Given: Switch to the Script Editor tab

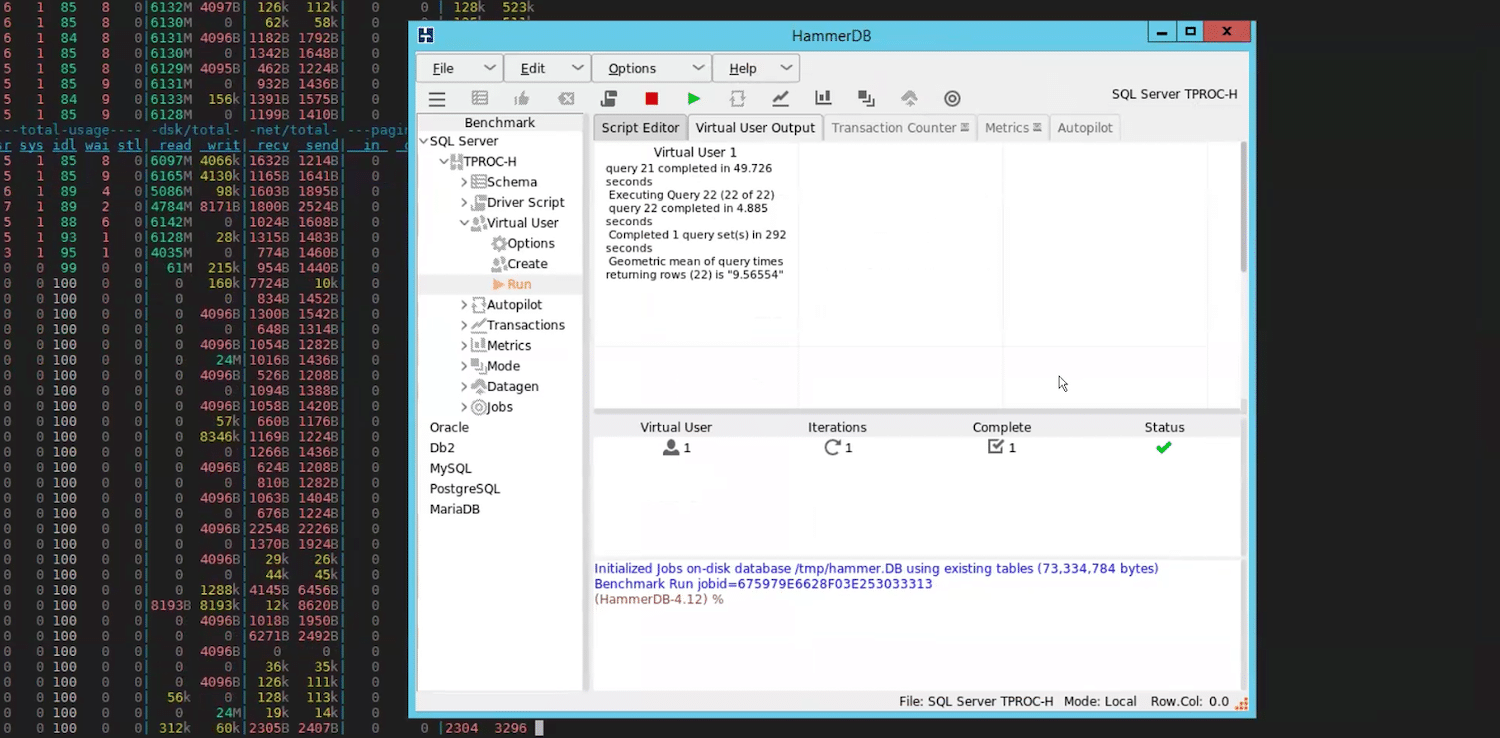Looking at the screenshot, I should [640, 128].
